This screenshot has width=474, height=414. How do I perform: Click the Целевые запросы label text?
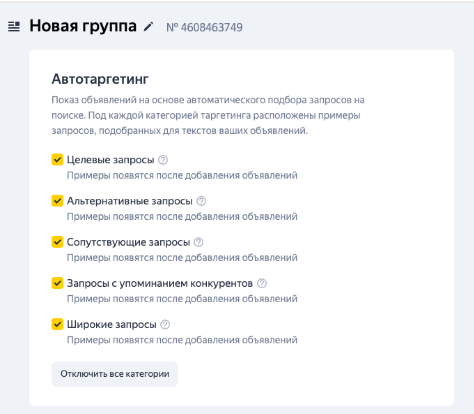pos(111,160)
